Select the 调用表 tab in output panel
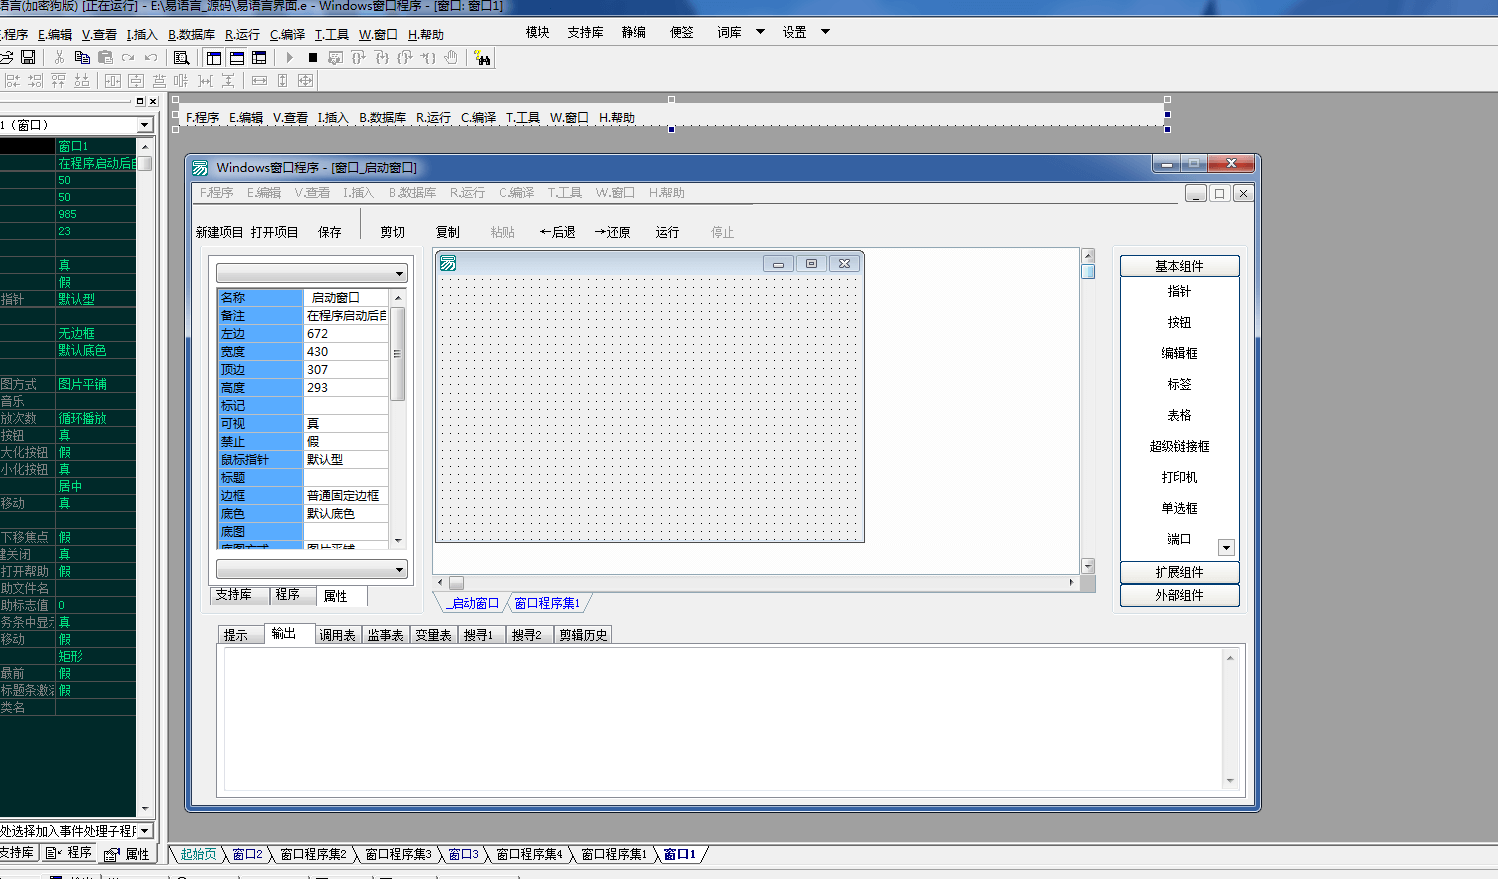This screenshot has height=879, width=1498. [x=337, y=635]
